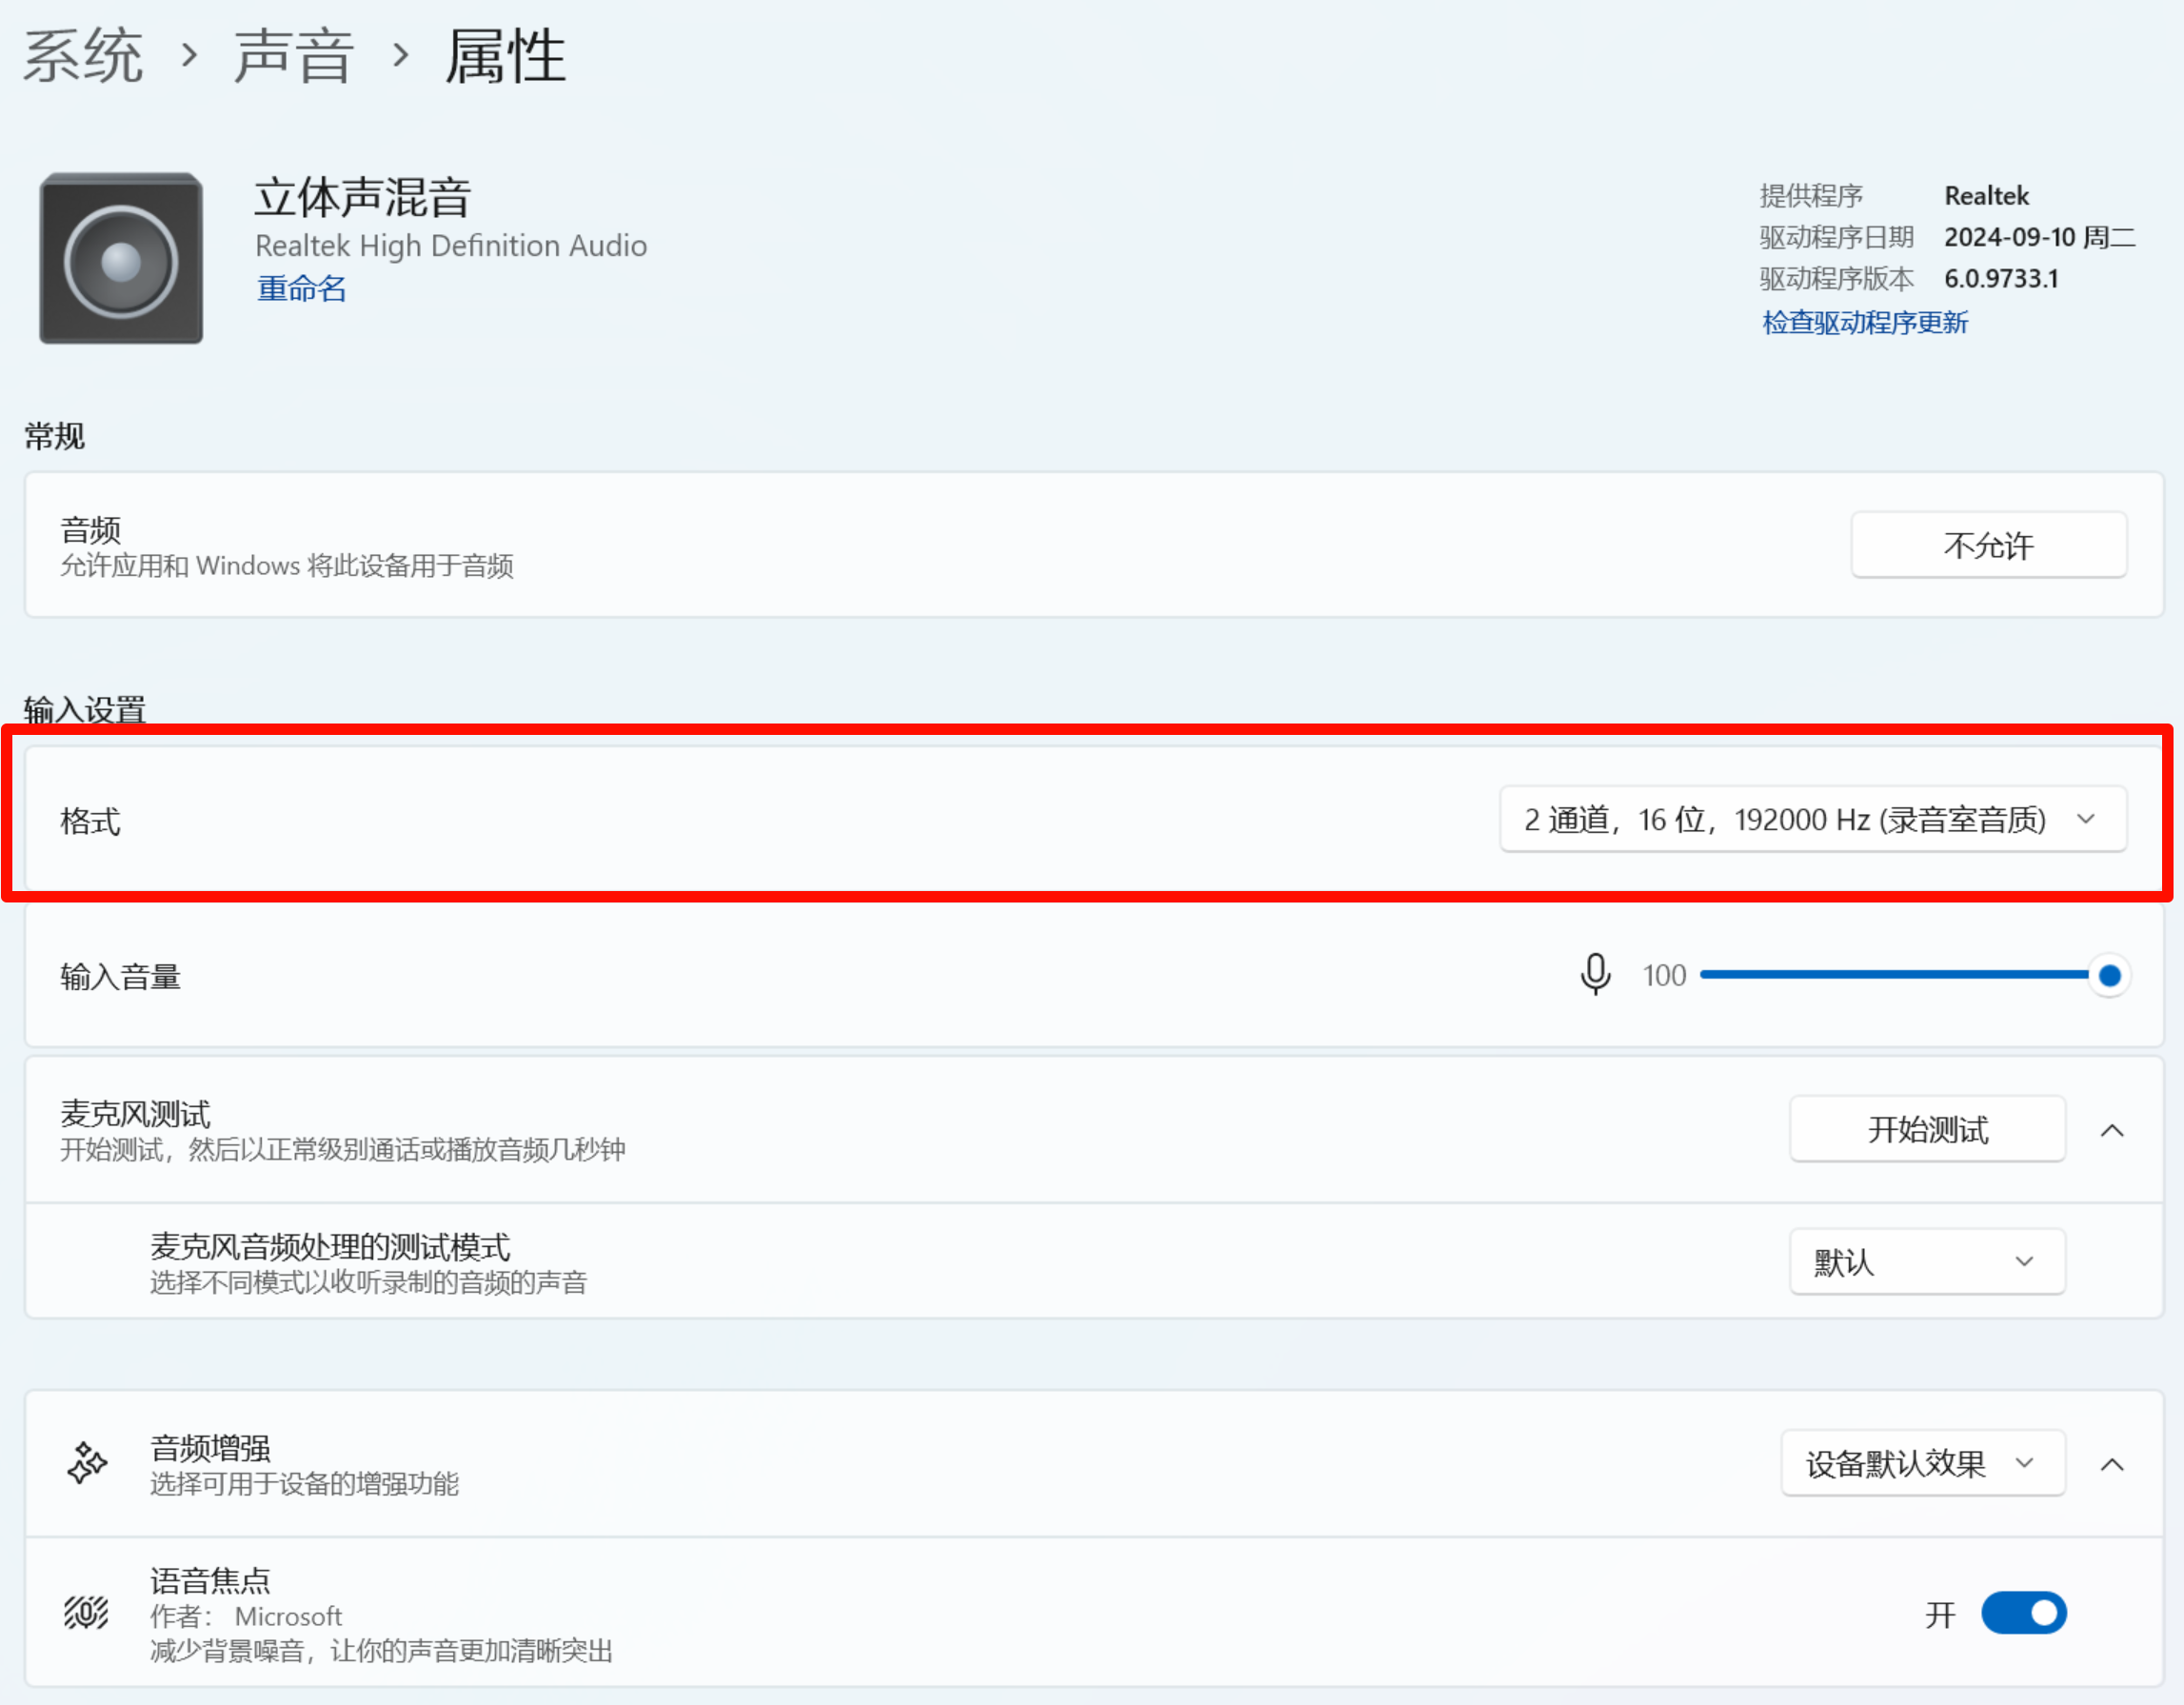Open the 格式 audio format dropdown
This screenshot has width=2184, height=1705.
click(1812, 819)
